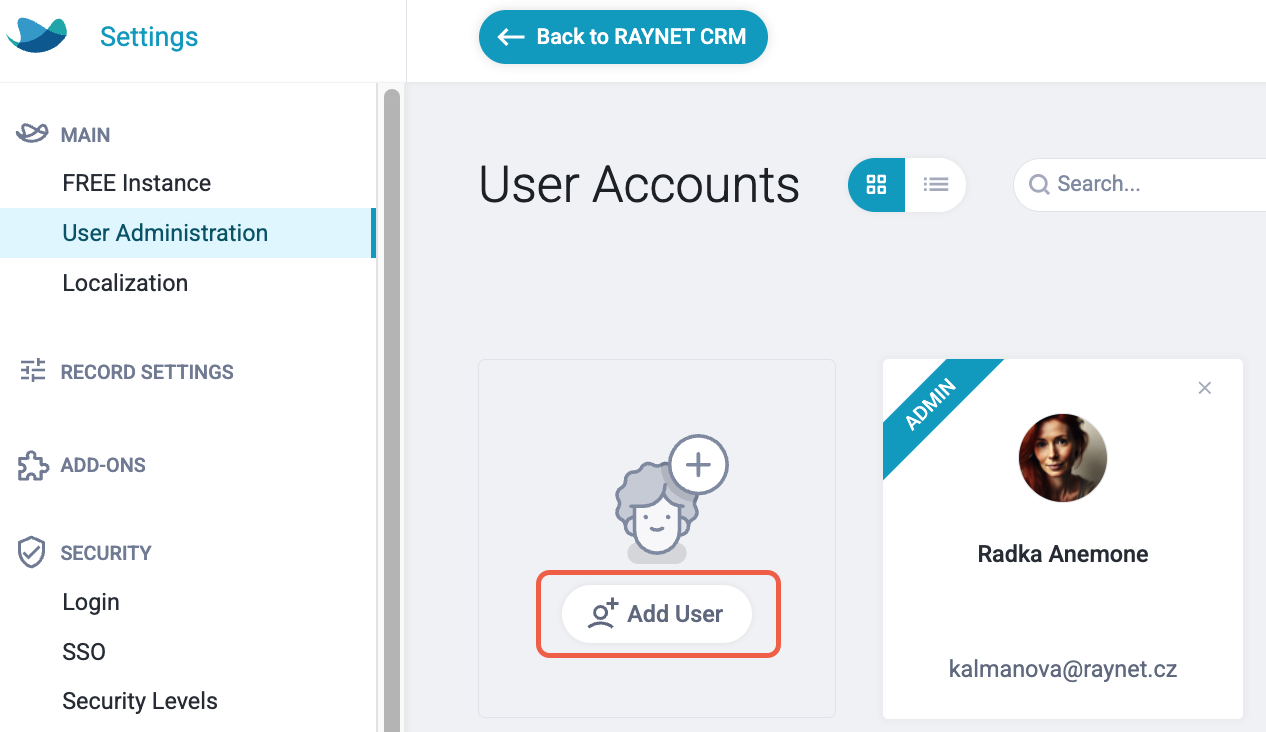Open Localization settings
This screenshot has width=1266, height=732.
(125, 283)
